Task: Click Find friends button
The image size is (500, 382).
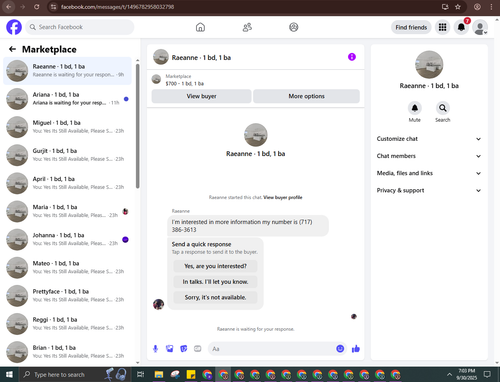Action: pos(411,27)
